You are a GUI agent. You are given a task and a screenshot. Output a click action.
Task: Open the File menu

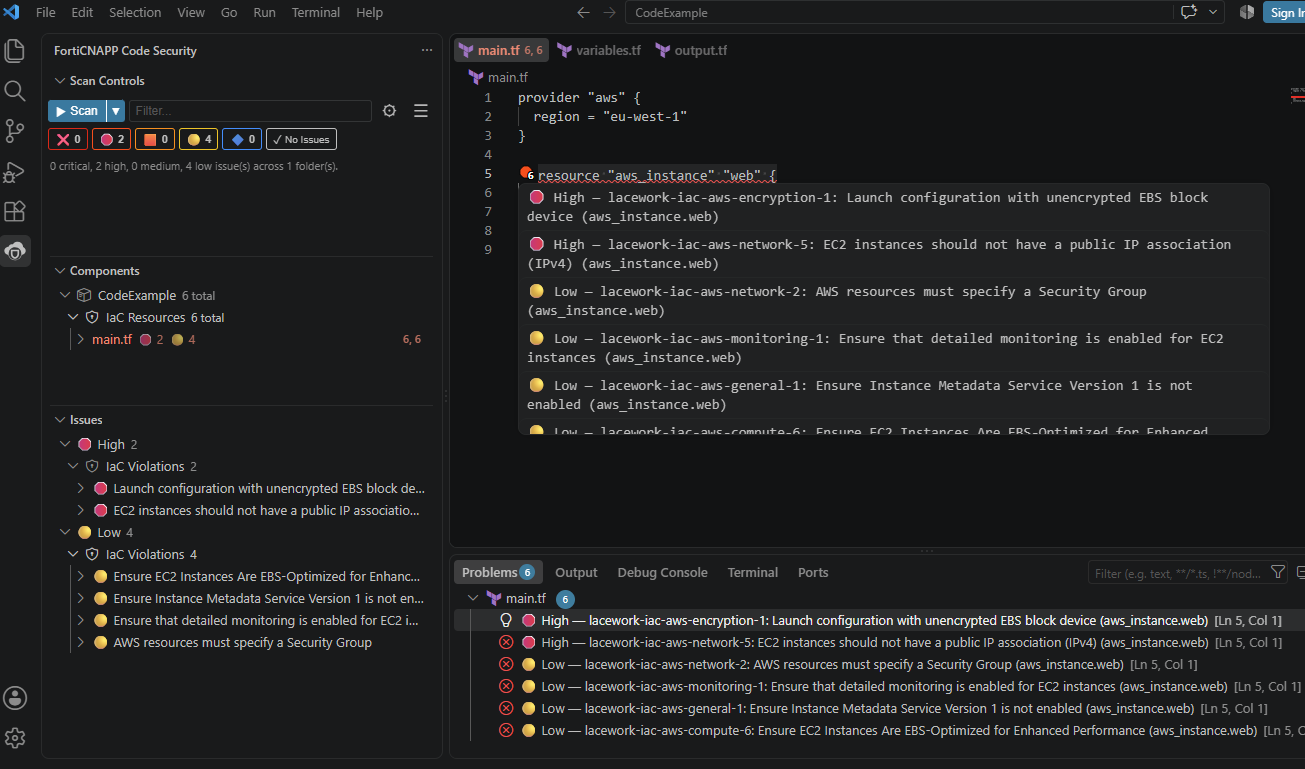point(46,13)
